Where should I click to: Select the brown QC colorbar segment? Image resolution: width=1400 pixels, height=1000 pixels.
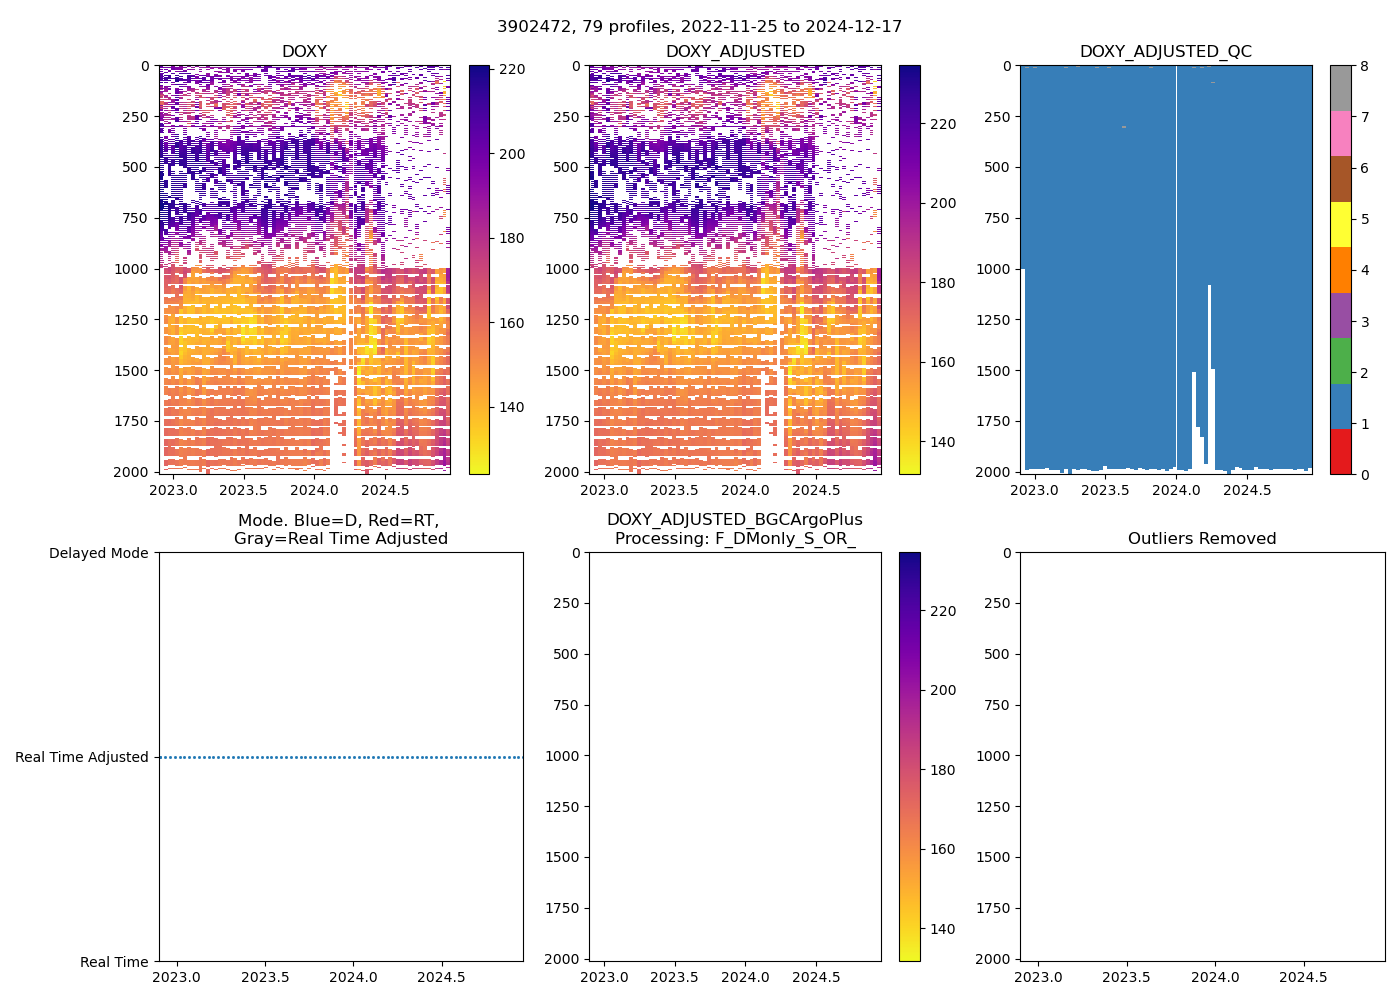tap(1340, 179)
